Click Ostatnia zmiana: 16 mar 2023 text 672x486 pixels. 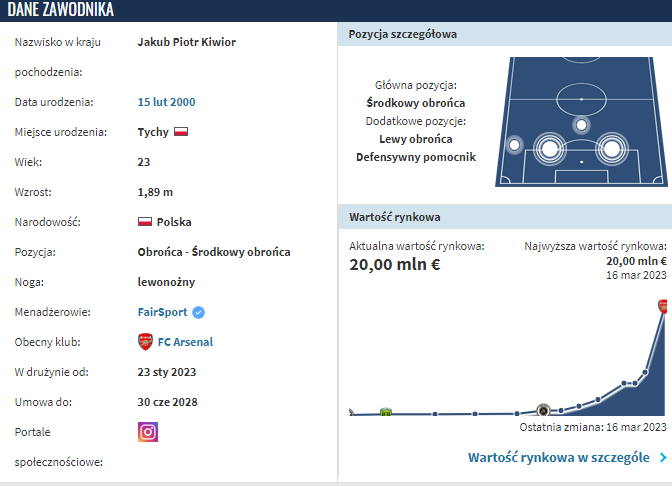click(x=593, y=427)
